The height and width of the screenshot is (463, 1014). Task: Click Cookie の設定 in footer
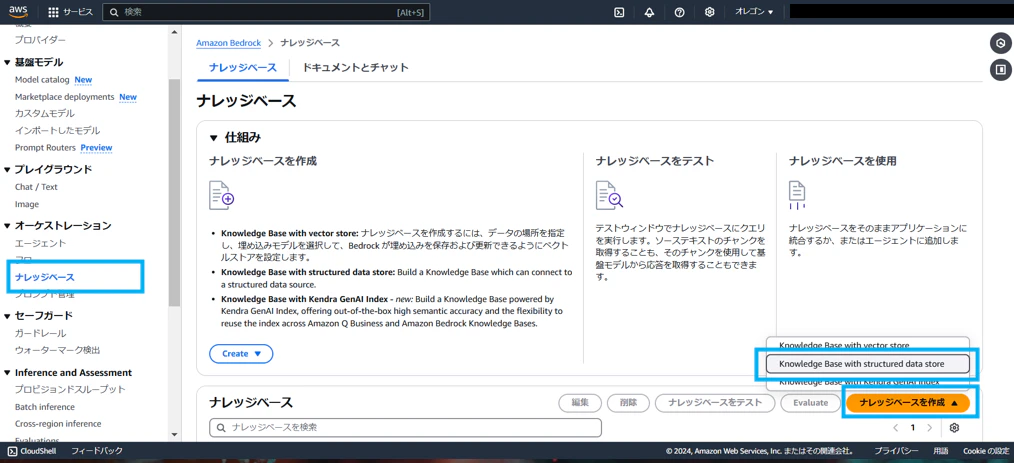[986, 451]
